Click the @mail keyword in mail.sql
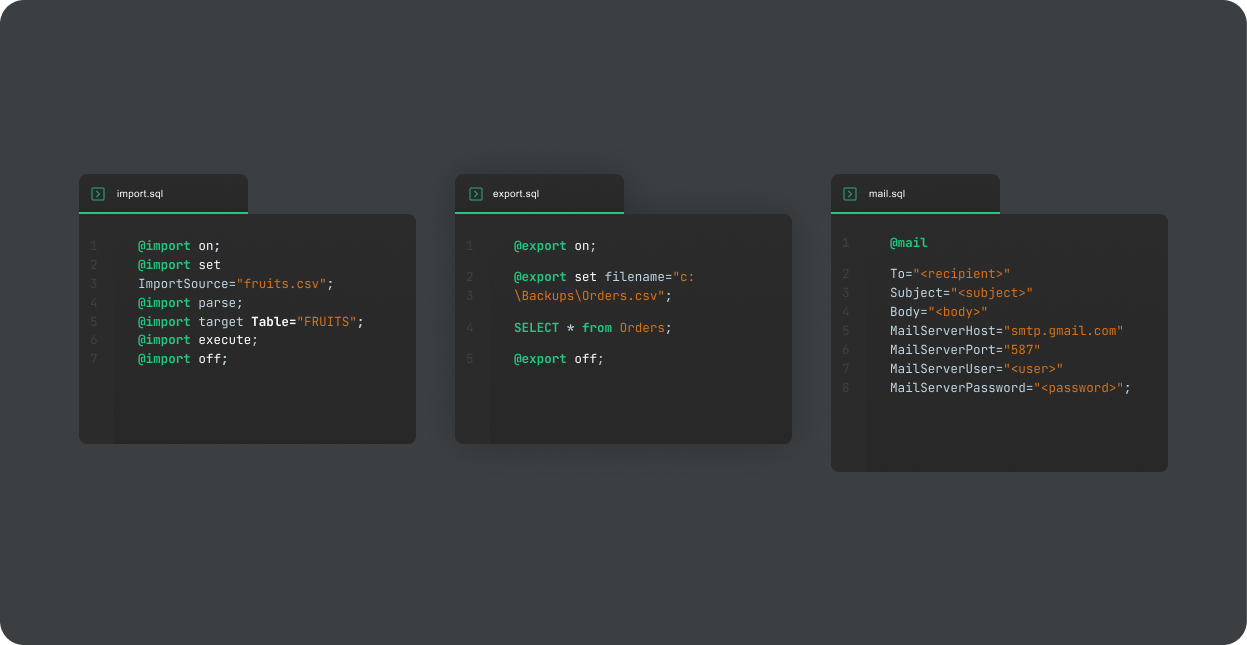 point(910,242)
